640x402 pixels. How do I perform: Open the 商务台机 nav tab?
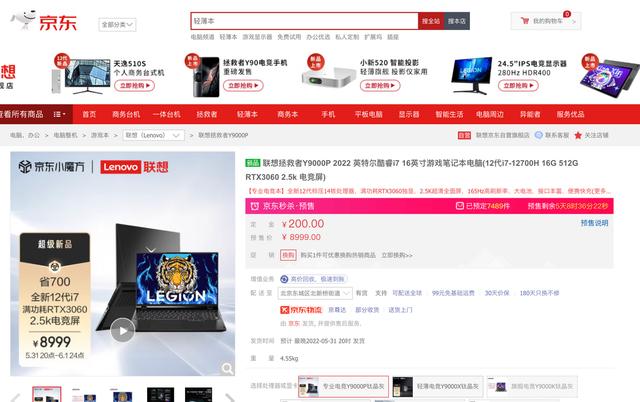coord(126,114)
